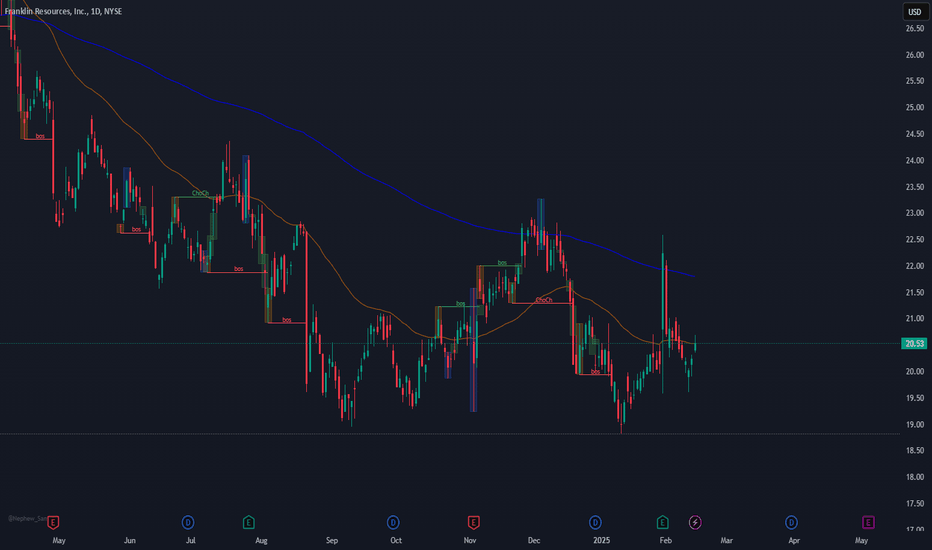932x550 pixels.
Task: Click the dividend marker above Jul
Action: [x=188, y=523]
